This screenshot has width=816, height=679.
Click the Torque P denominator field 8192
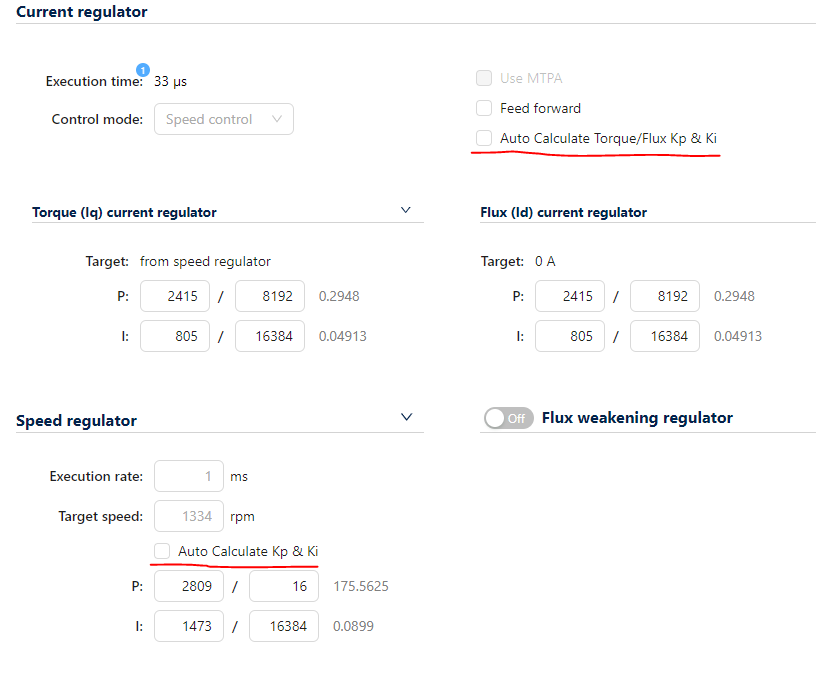coord(270,296)
